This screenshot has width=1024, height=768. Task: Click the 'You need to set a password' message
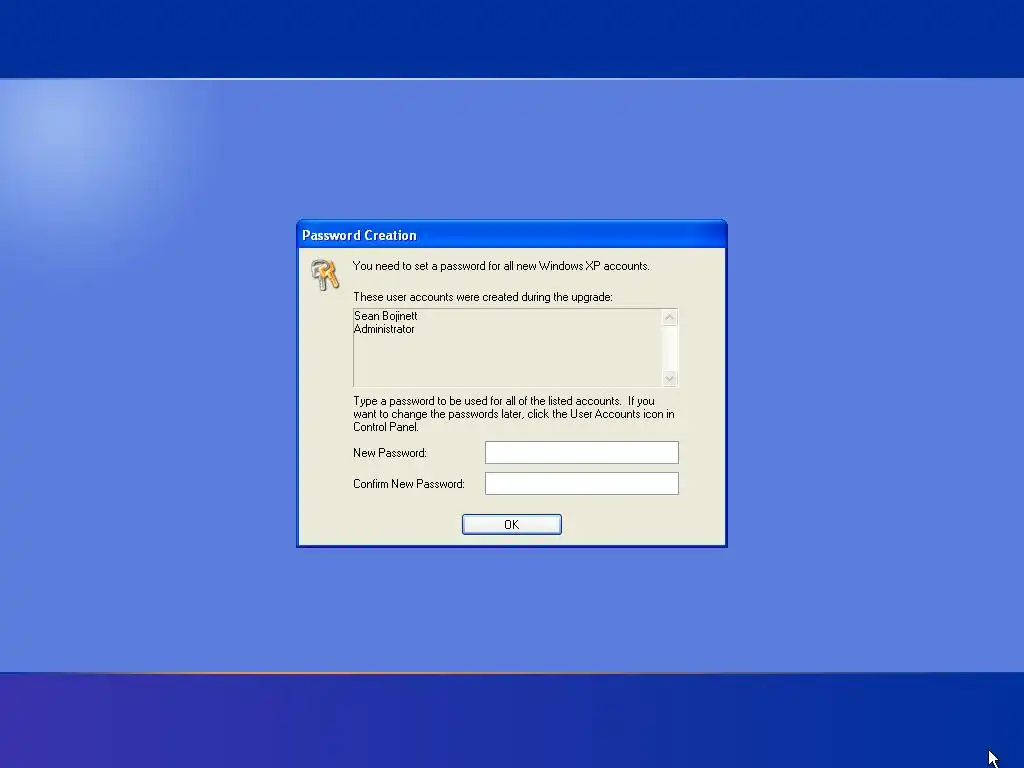(501, 266)
